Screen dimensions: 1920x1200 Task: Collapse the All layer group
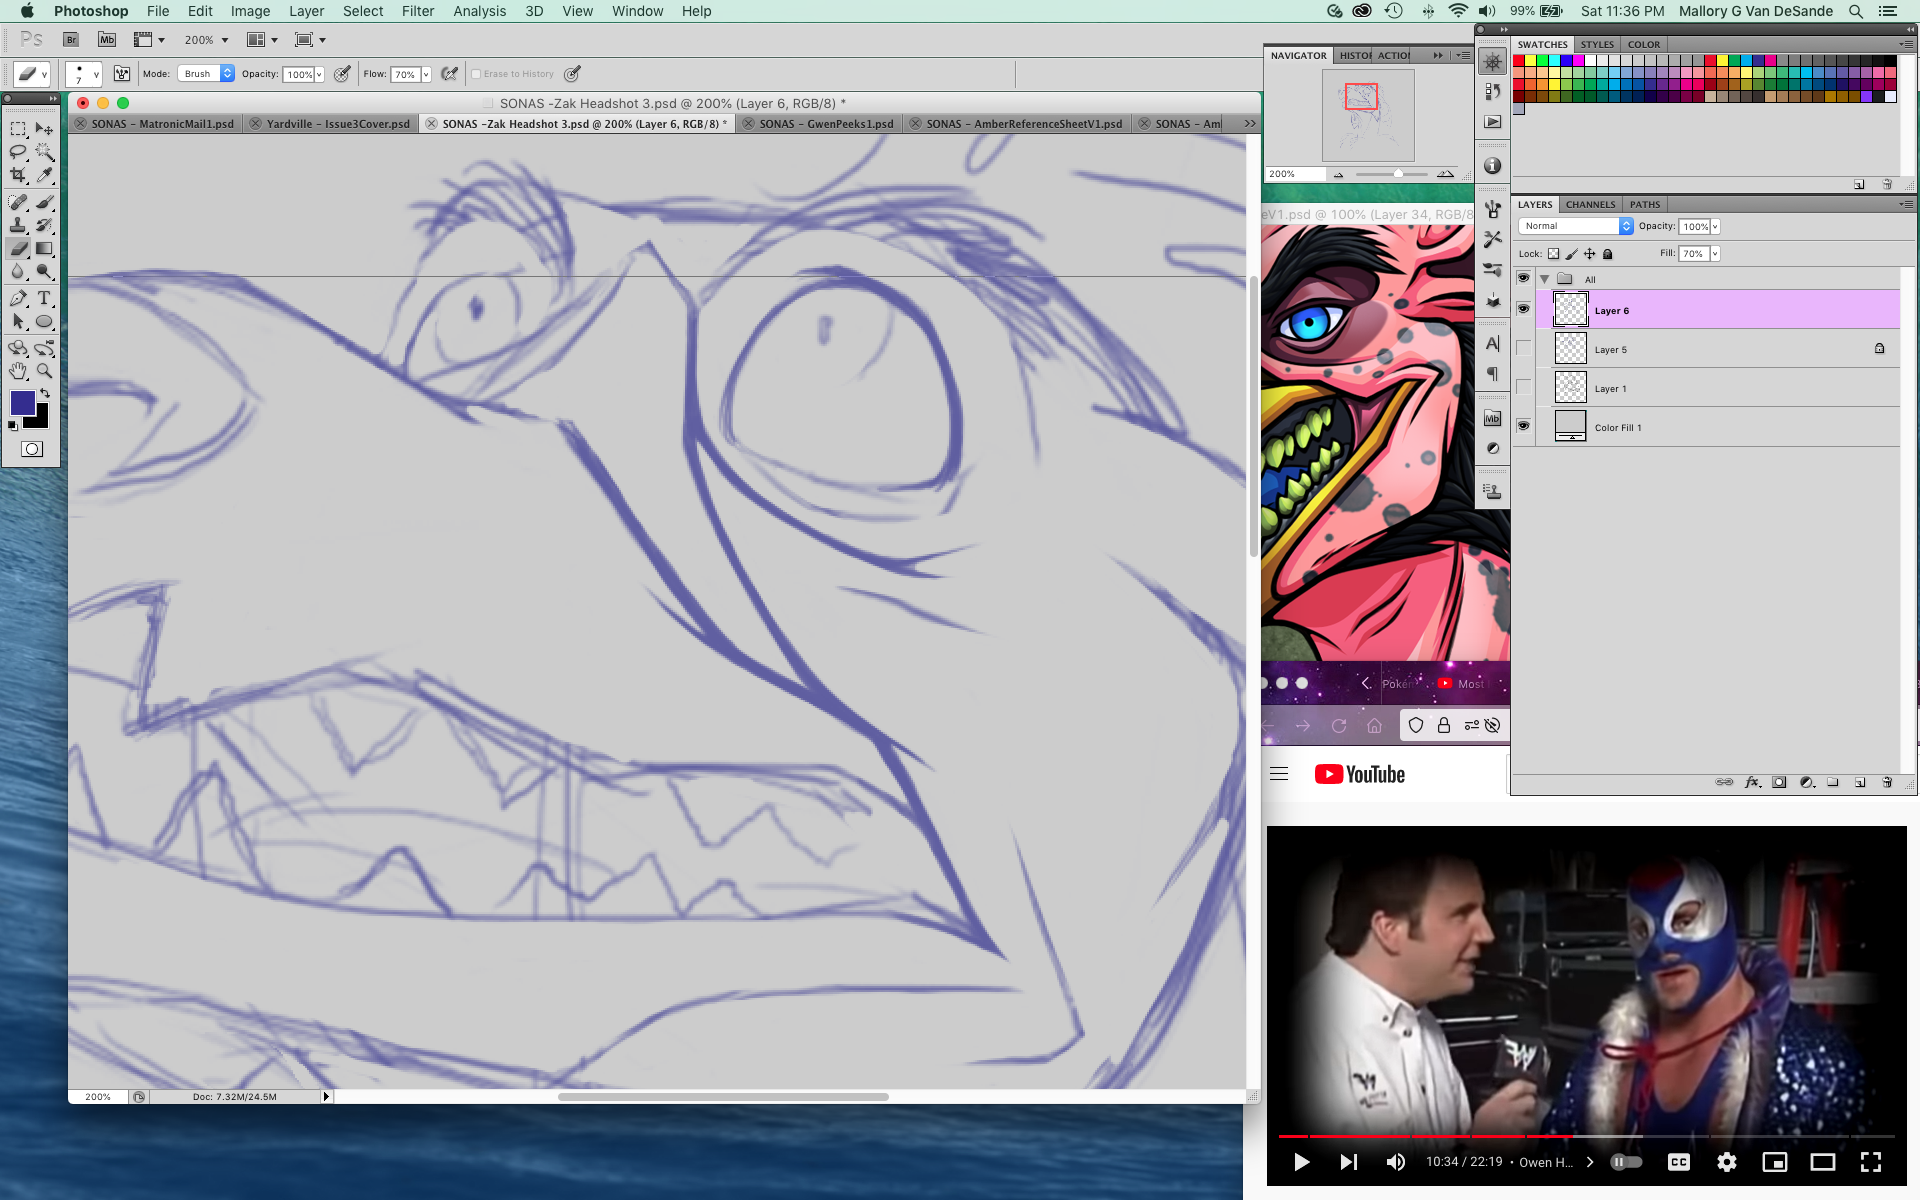(1545, 279)
